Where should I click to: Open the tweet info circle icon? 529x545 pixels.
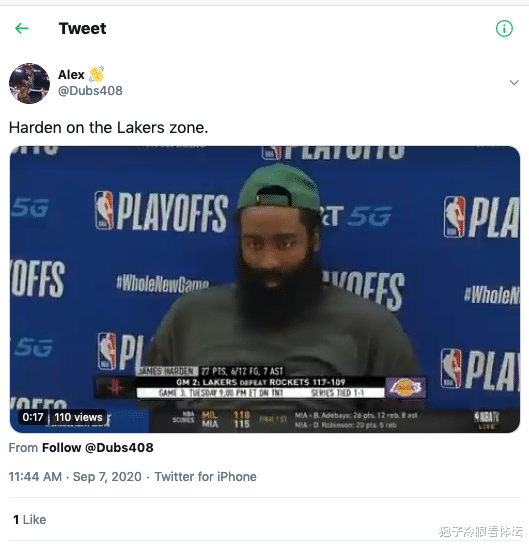pyautogui.click(x=504, y=29)
